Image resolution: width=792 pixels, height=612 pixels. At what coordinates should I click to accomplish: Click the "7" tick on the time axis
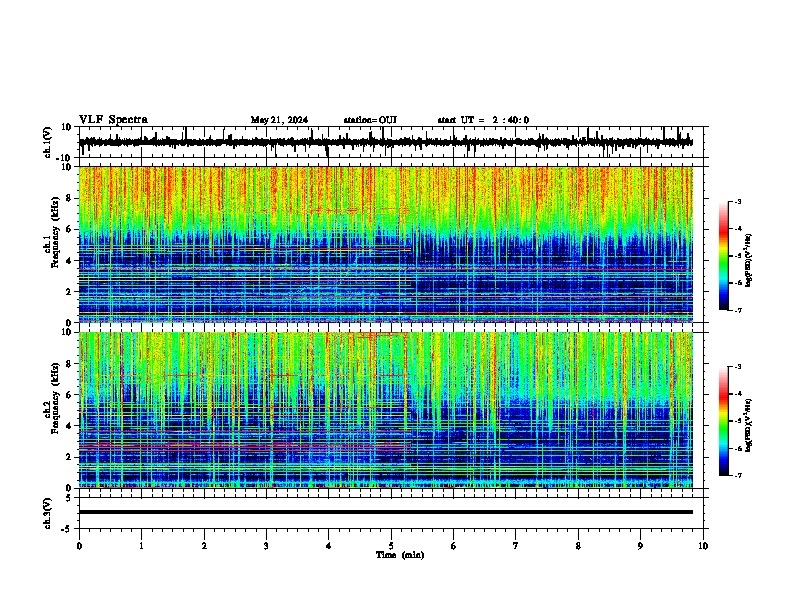(516, 546)
